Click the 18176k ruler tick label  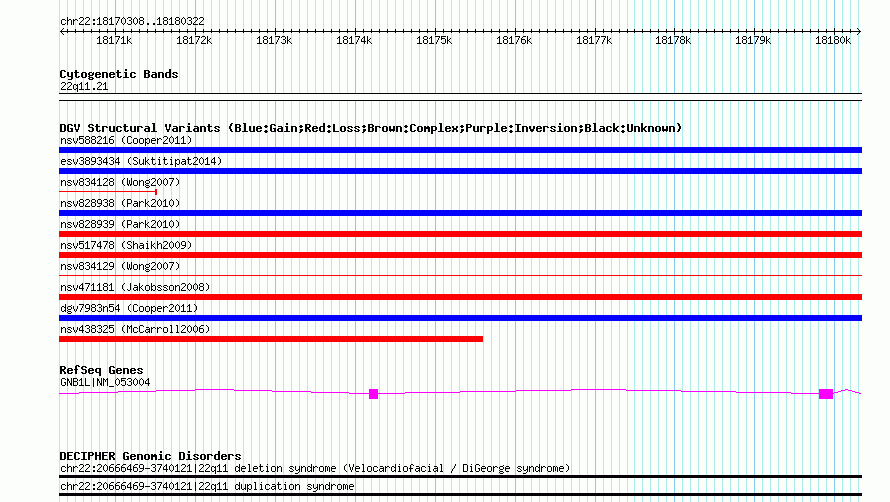tap(514, 40)
